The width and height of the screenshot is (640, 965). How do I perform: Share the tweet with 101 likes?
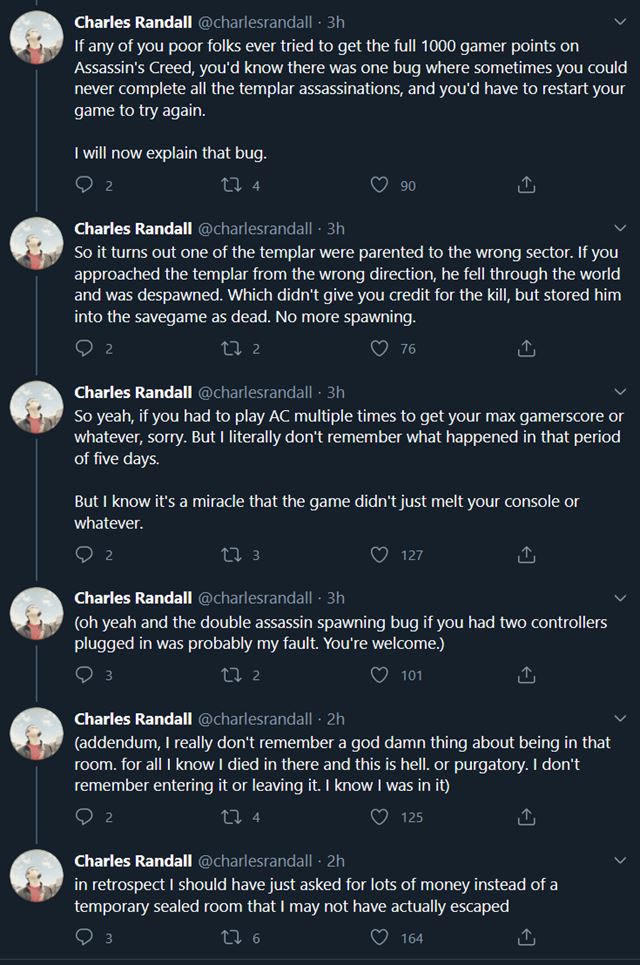(x=527, y=675)
